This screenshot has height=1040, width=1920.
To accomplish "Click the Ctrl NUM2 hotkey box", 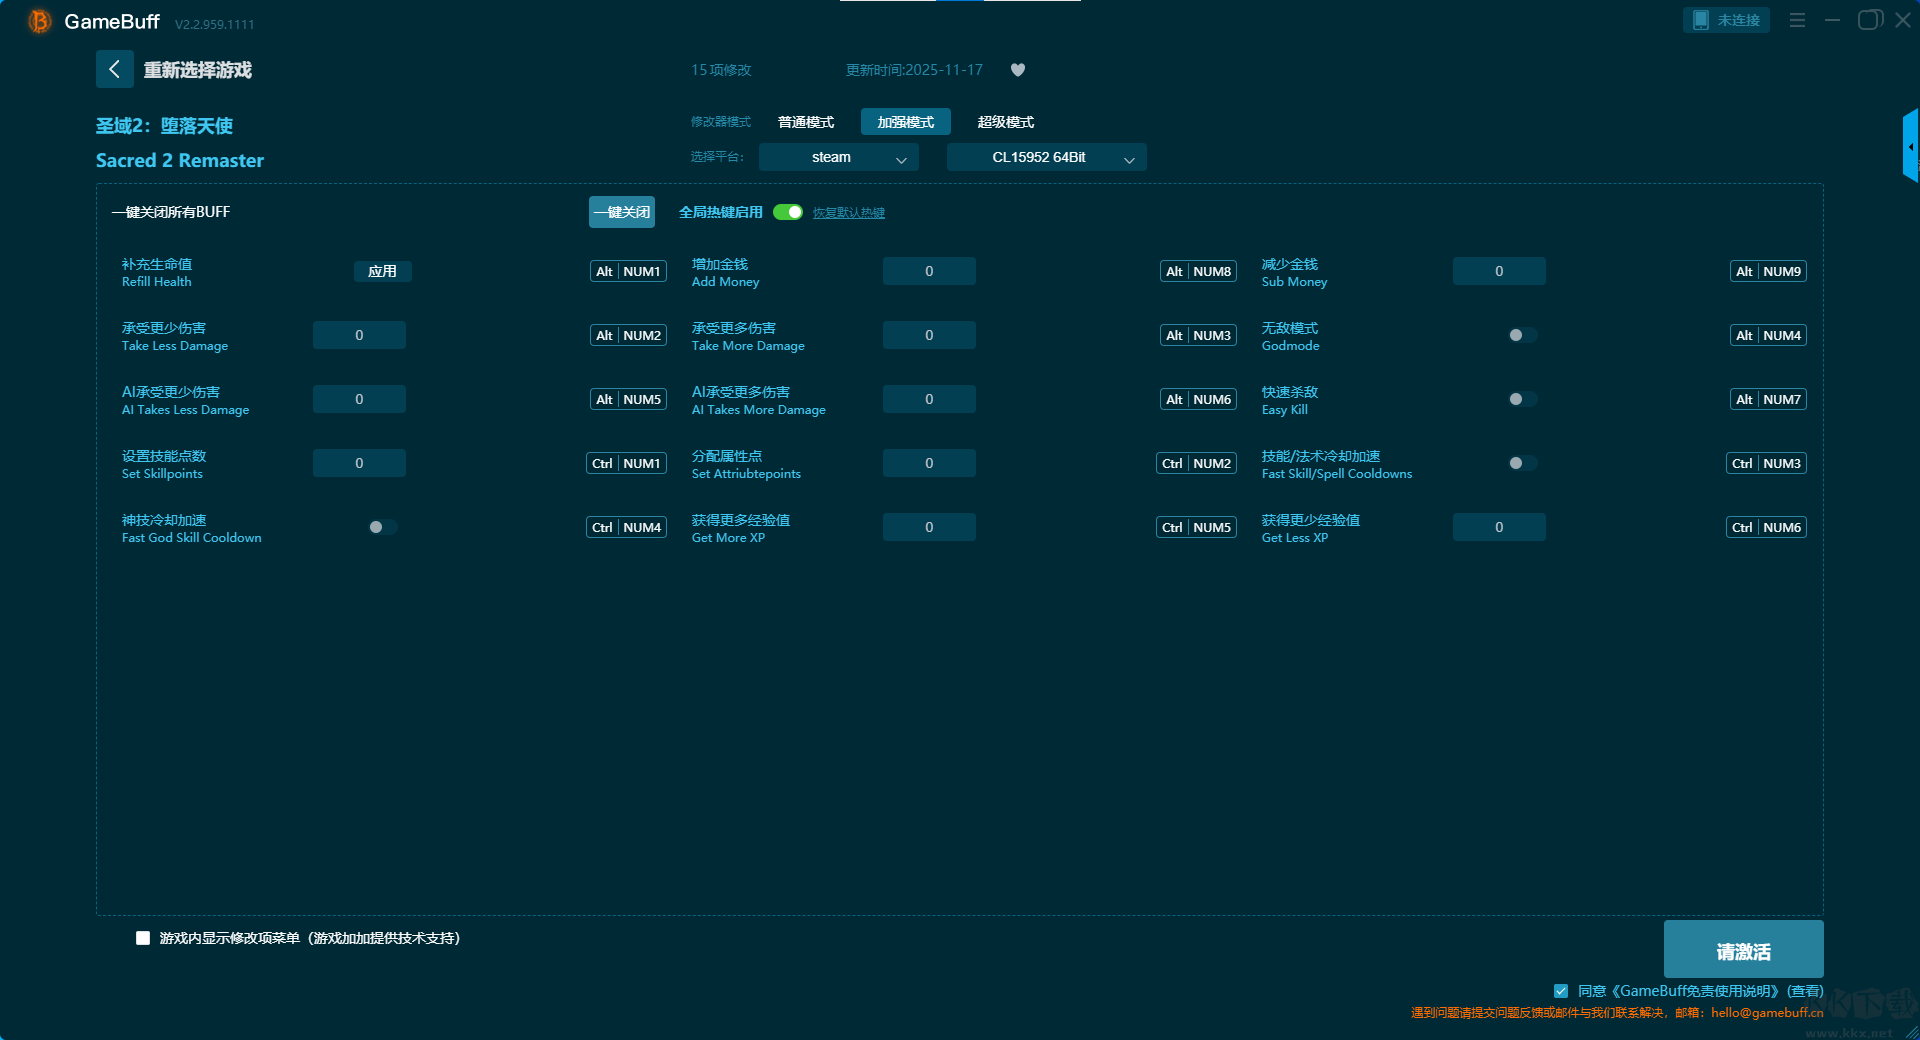I will coord(1196,463).
